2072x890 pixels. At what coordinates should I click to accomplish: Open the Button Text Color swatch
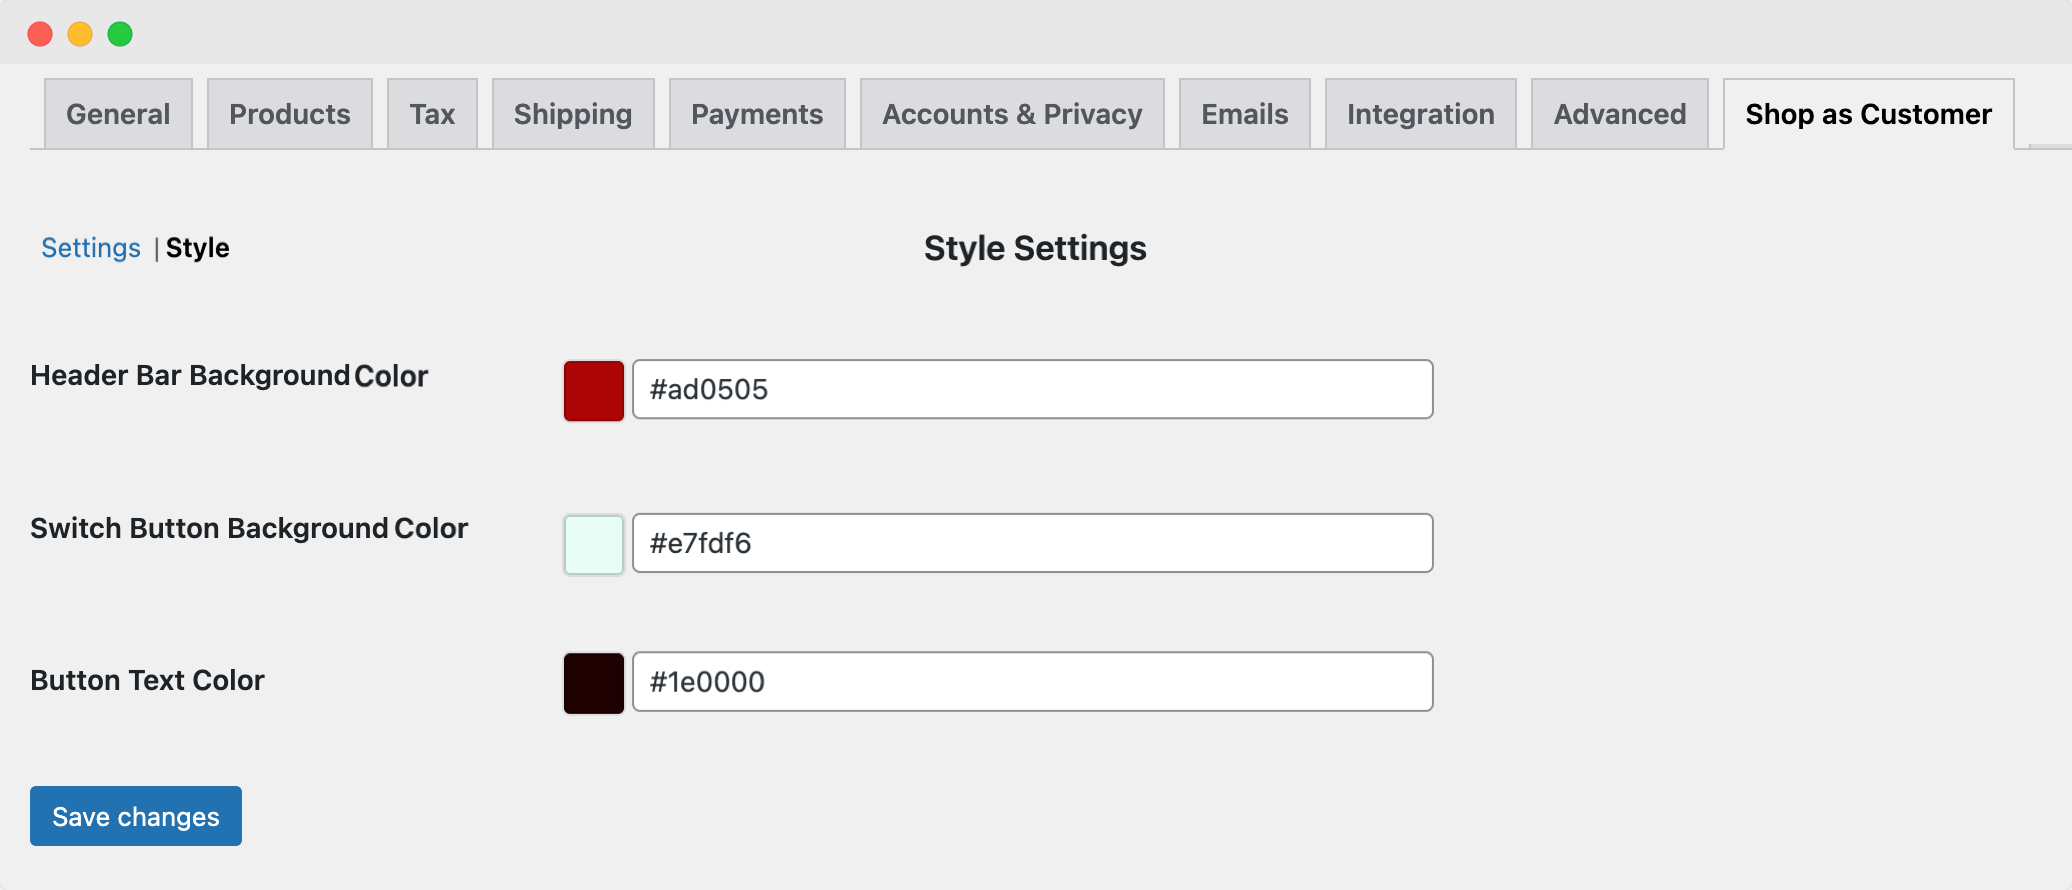593,681
